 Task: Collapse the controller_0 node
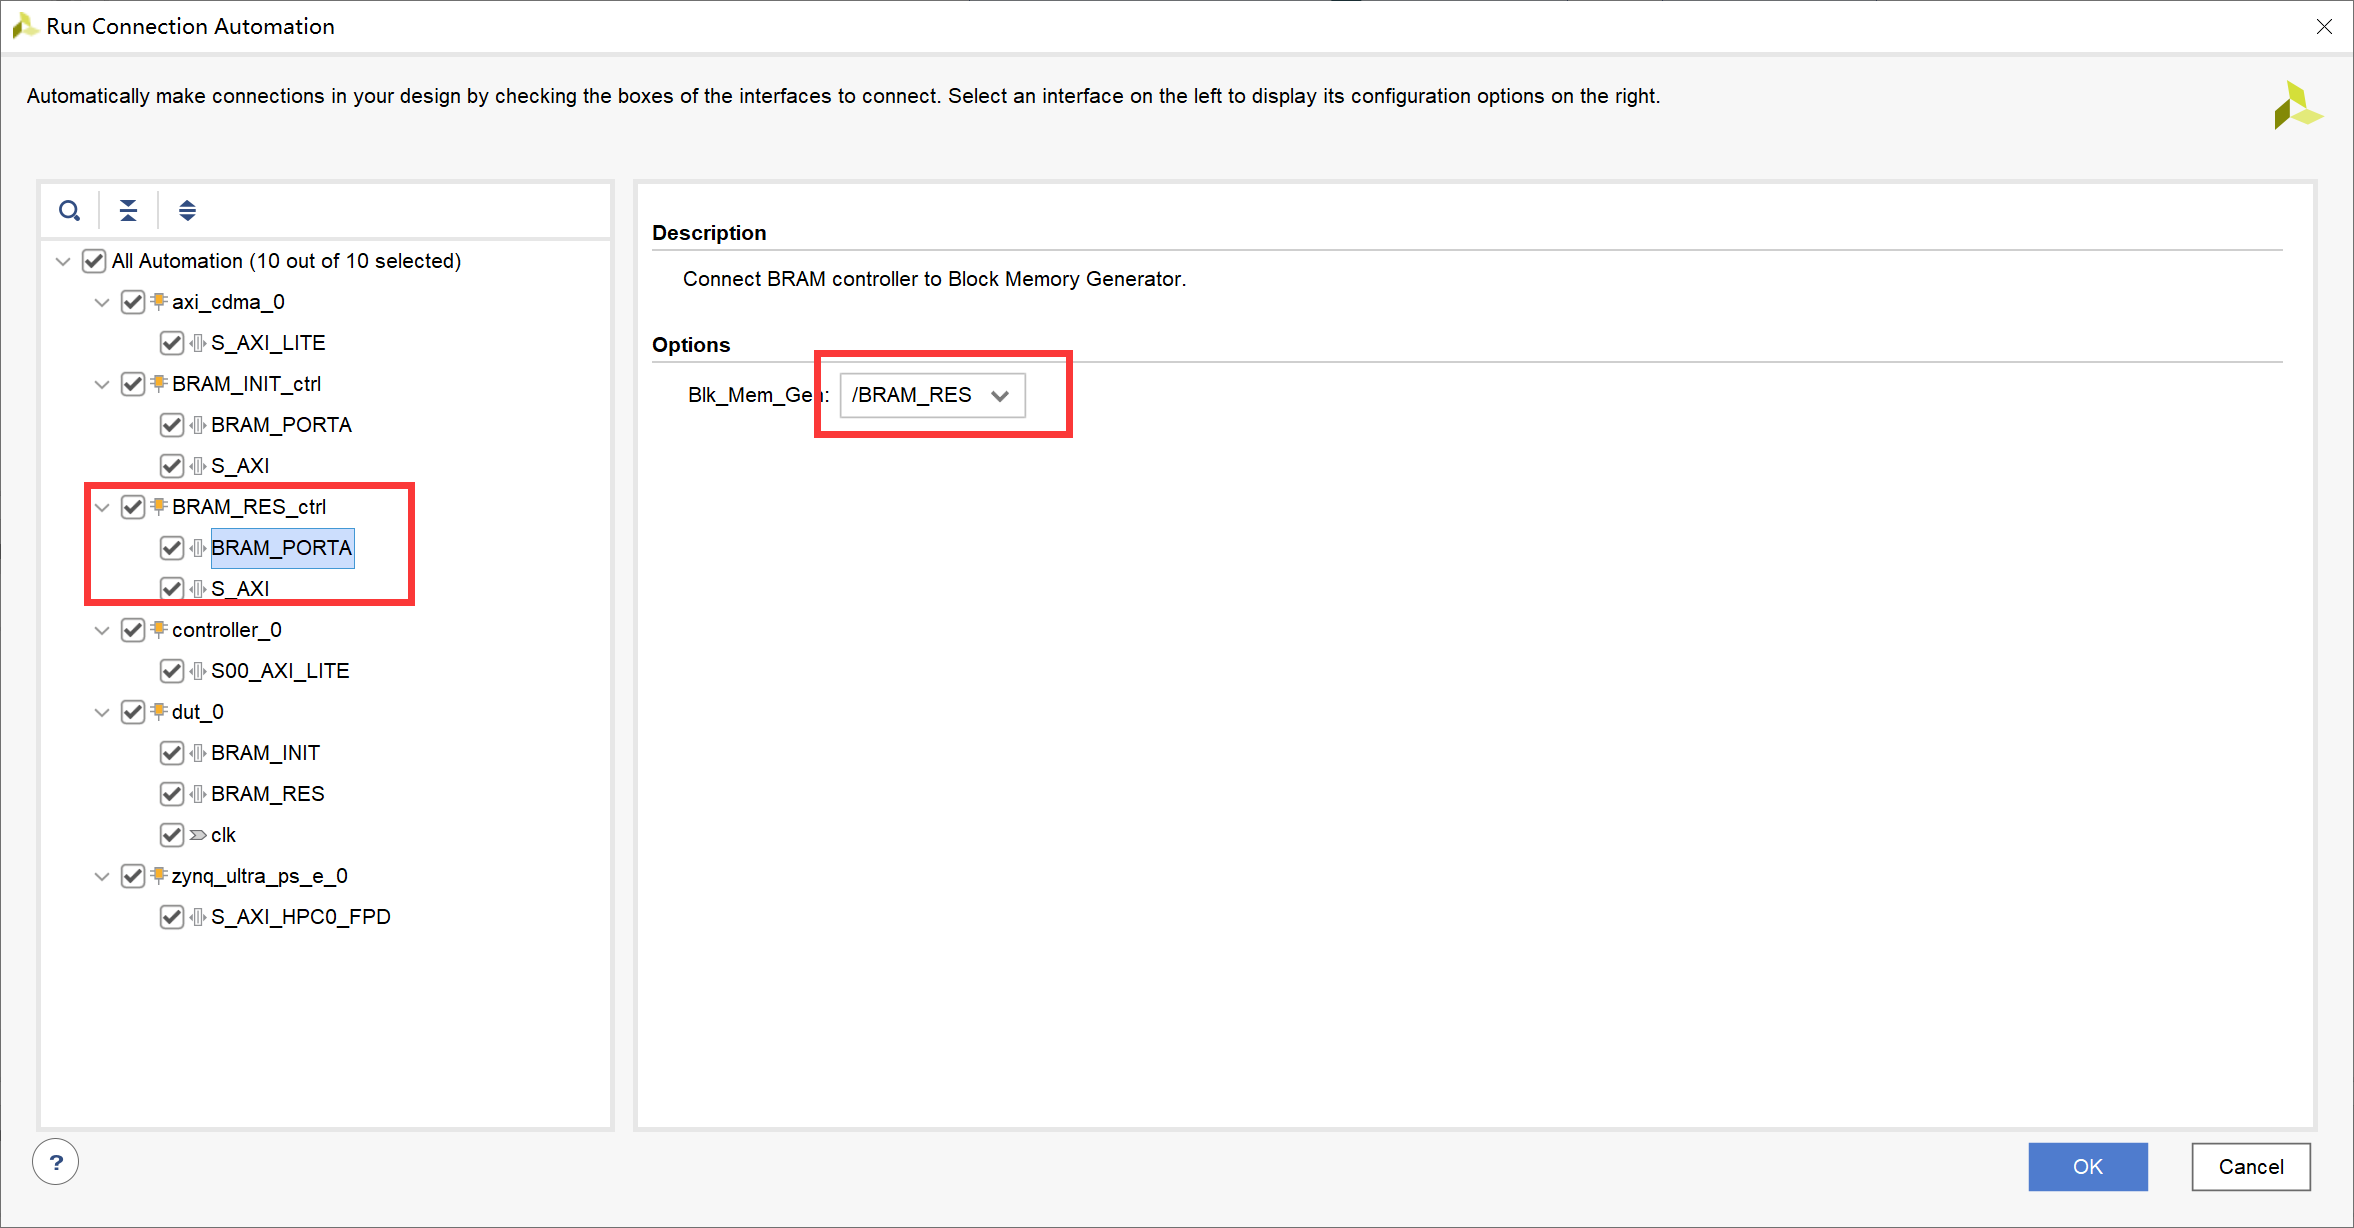point(102,630)
